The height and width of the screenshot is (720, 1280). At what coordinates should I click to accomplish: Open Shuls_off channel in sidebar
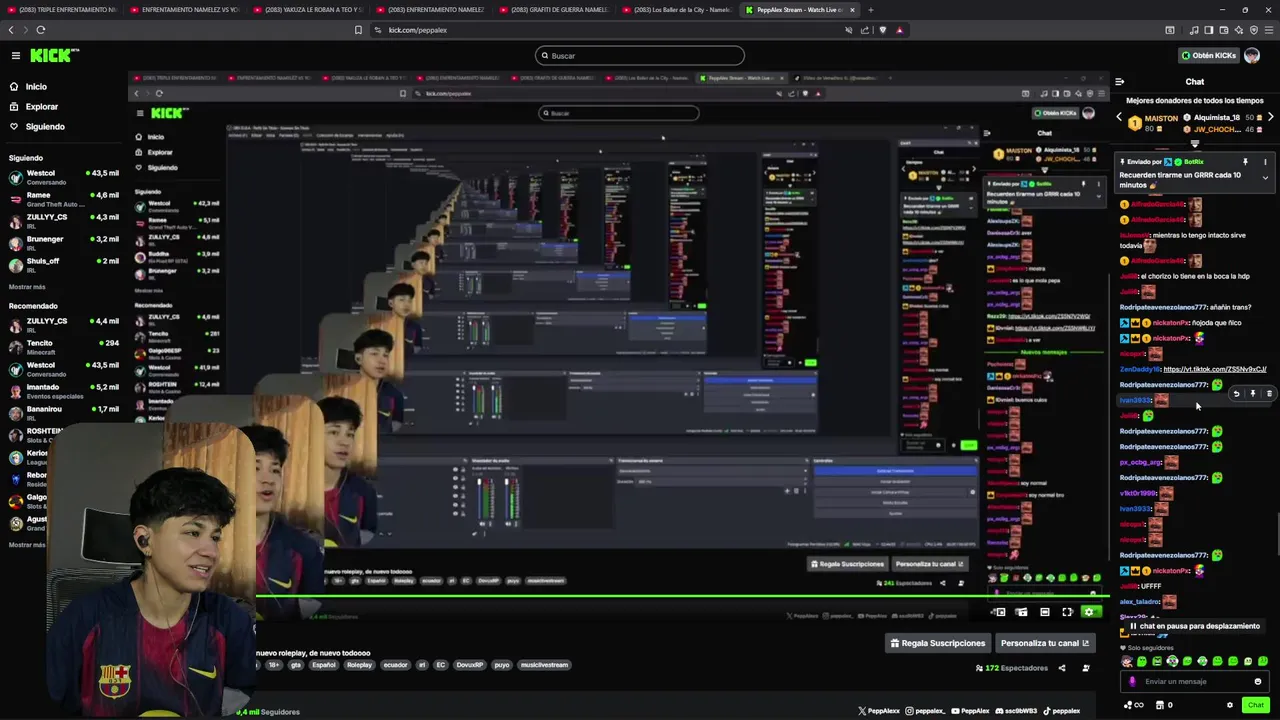tap(64, 265)
